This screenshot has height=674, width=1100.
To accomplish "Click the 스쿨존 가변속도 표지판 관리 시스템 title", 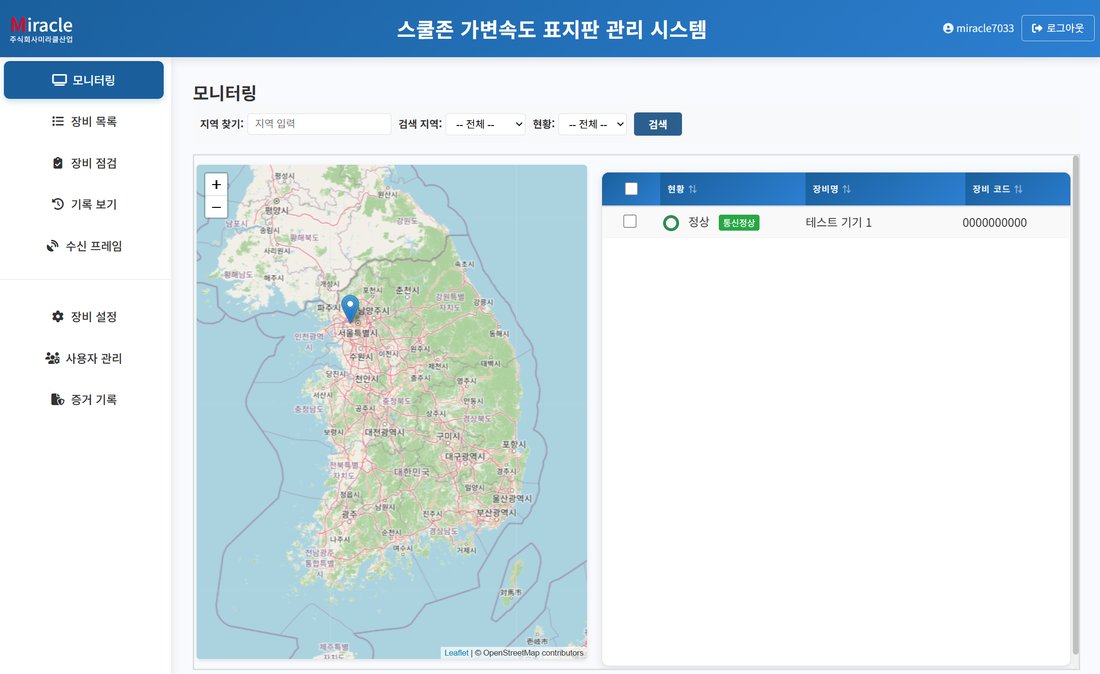I will (x=551, y=29).
